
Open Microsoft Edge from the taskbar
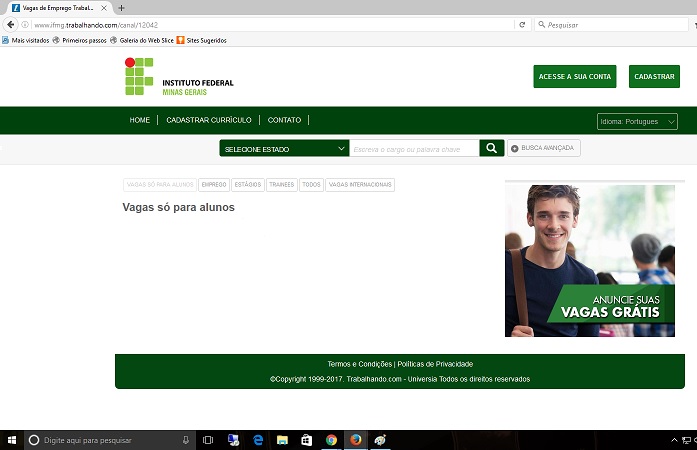point(258,440)
